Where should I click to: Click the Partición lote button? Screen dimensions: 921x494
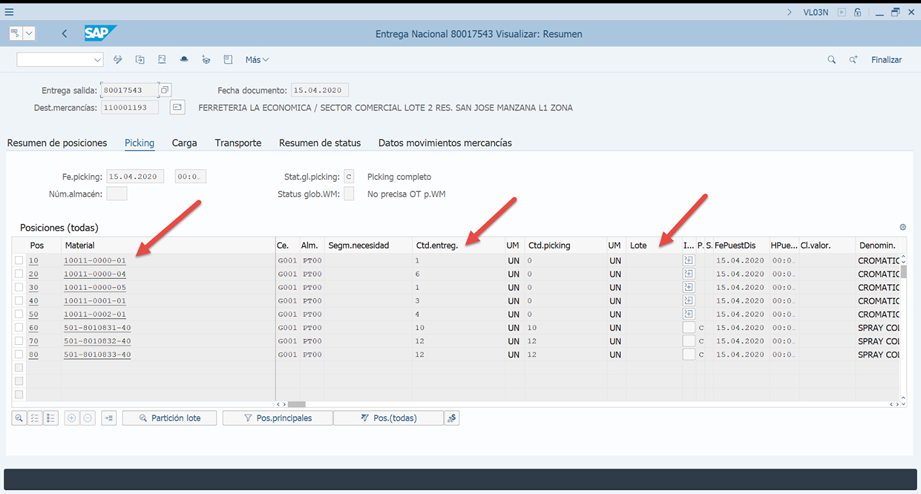click(169, 418)
